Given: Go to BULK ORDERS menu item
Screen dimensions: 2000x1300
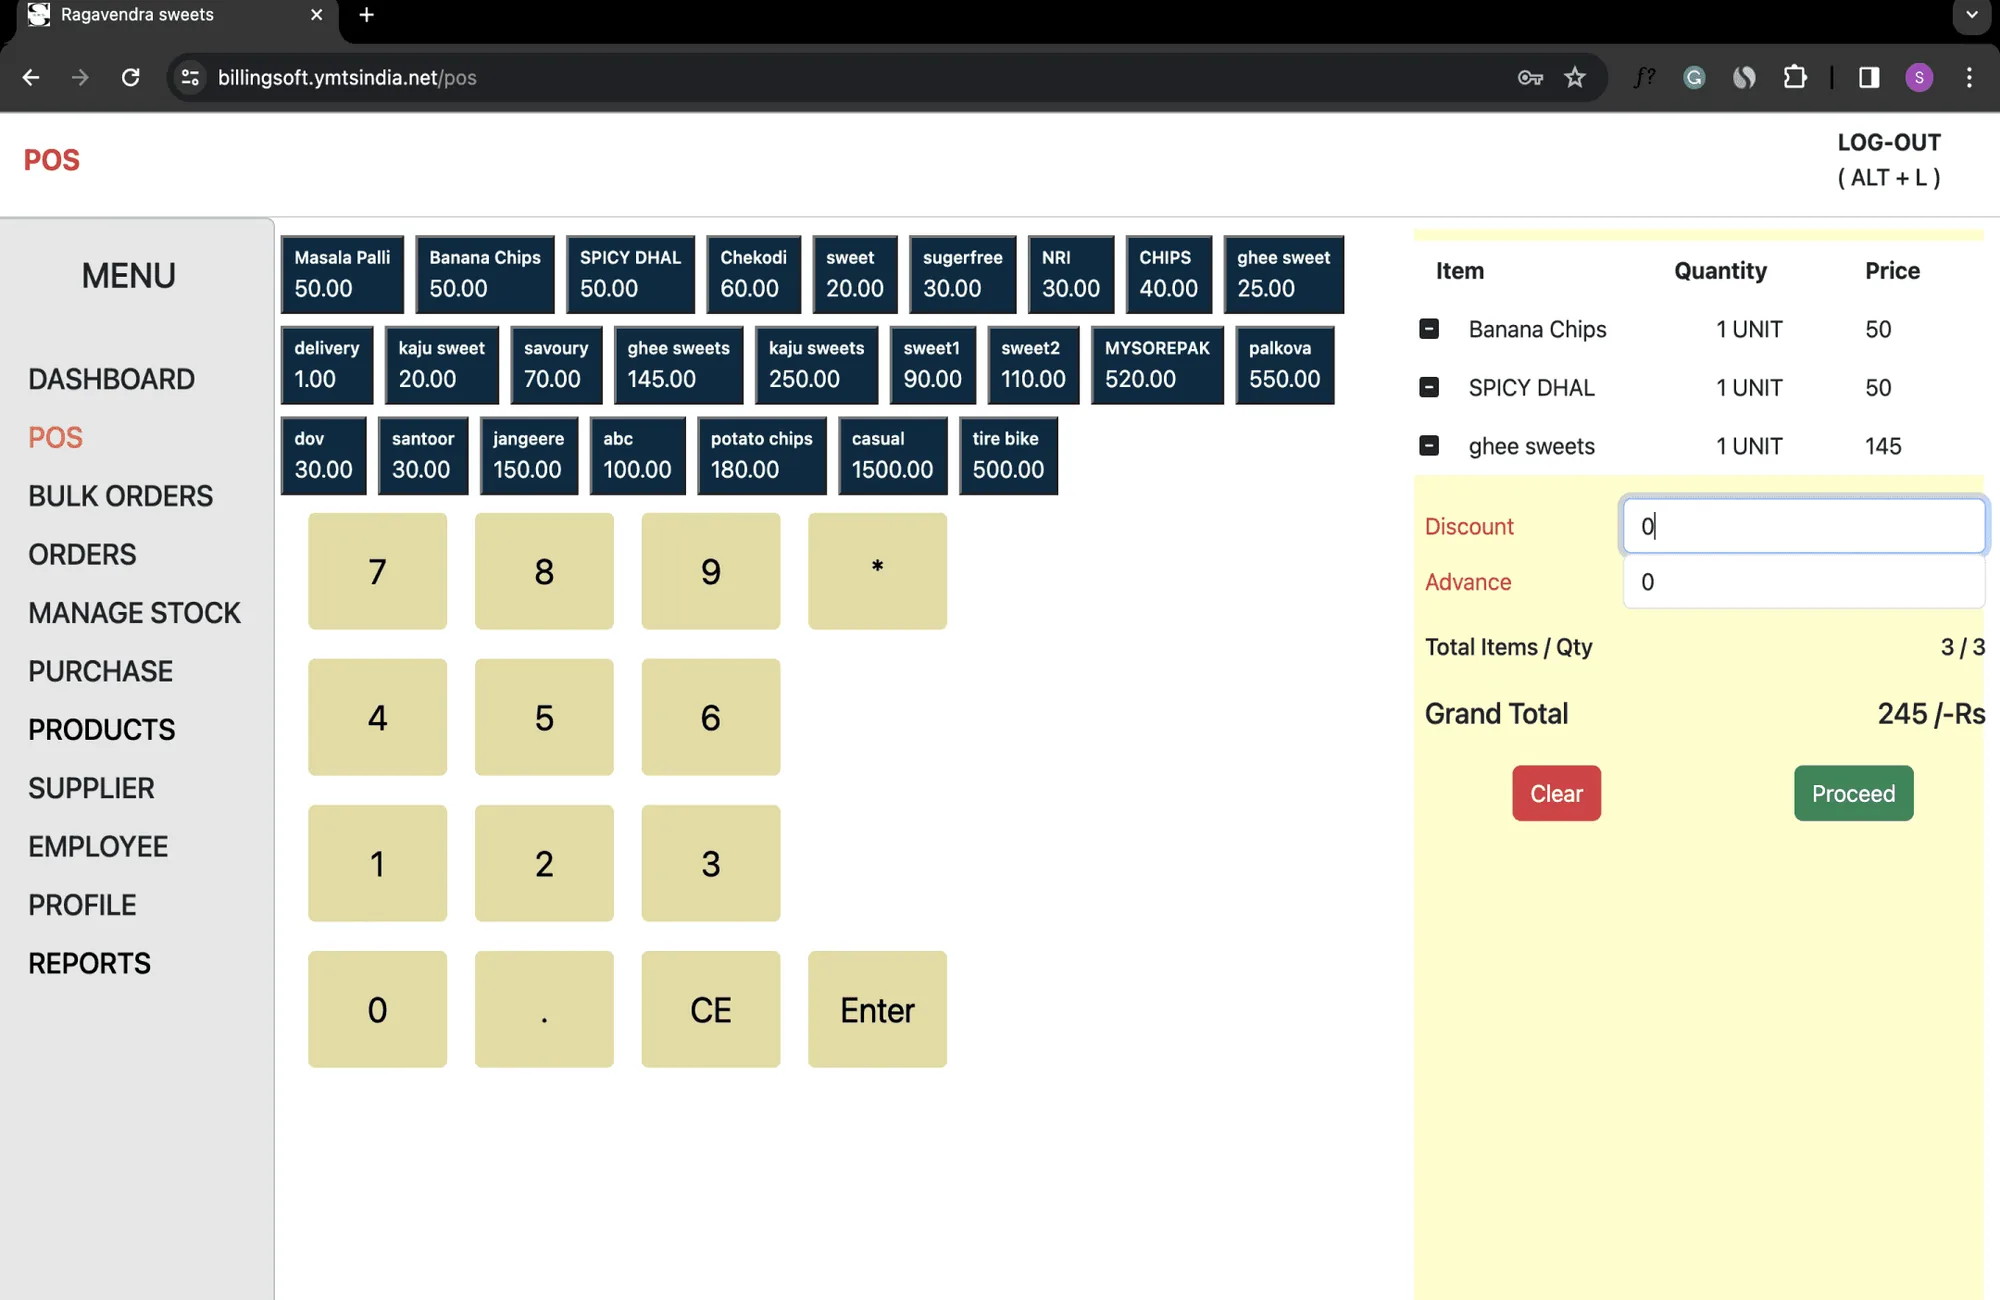Looking at the screenshot, I should tap(120, 496).
